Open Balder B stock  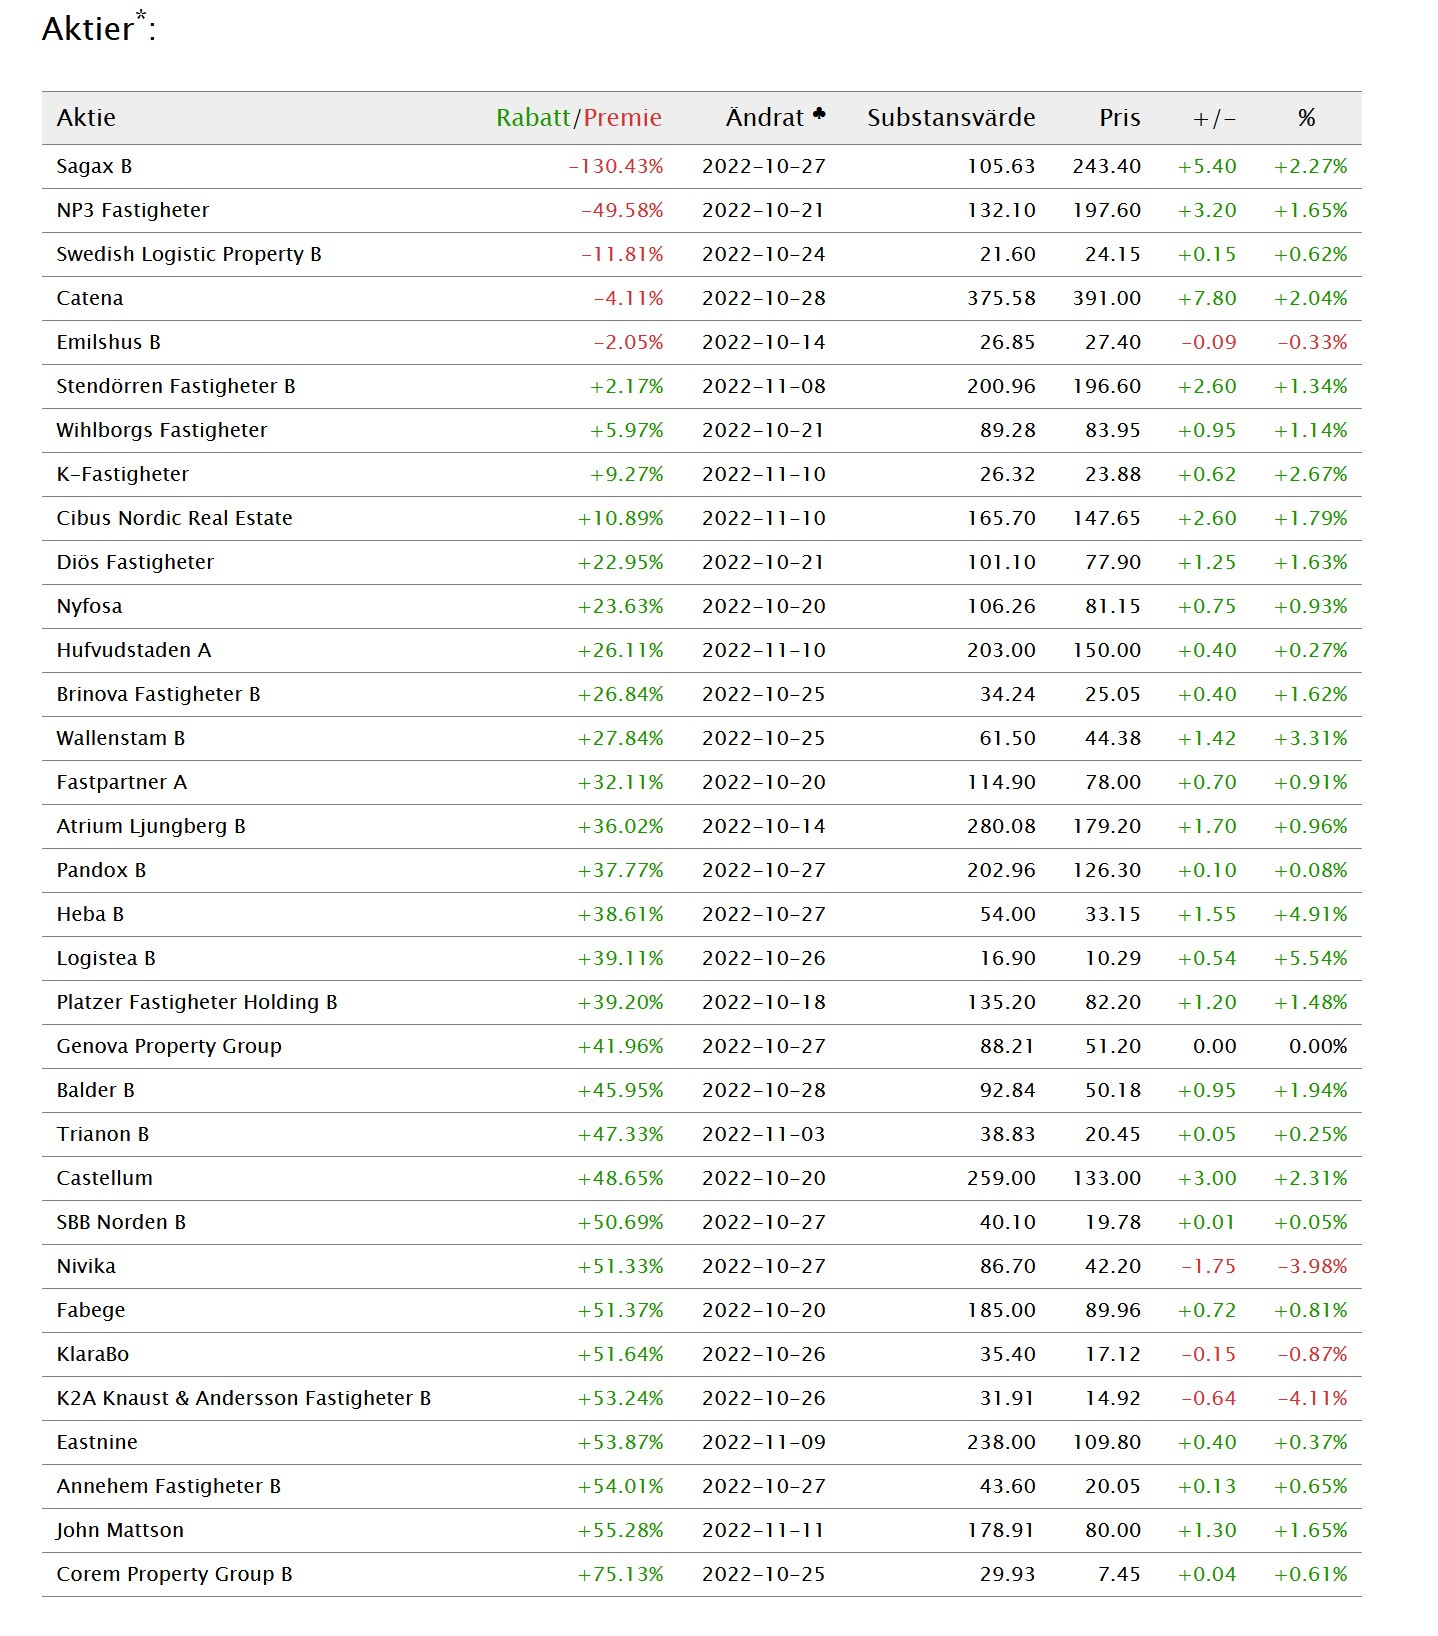(x=95, y=1090)
